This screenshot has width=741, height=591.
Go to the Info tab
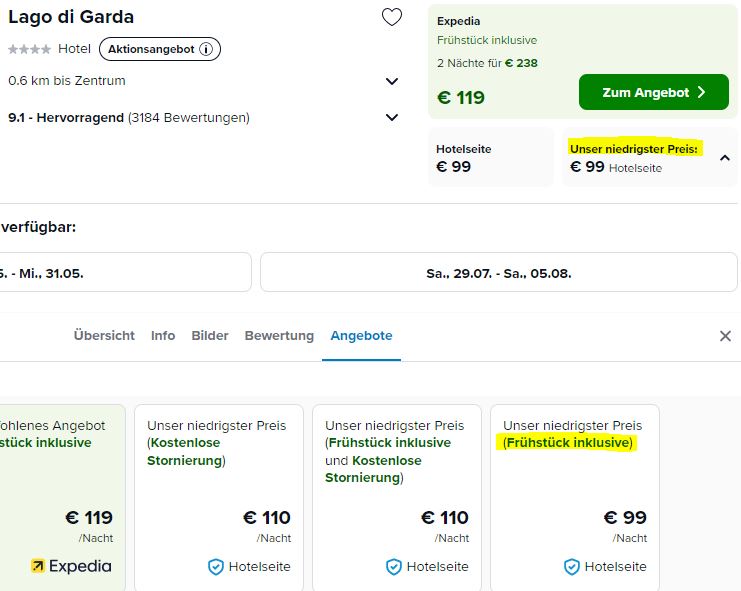163,335
